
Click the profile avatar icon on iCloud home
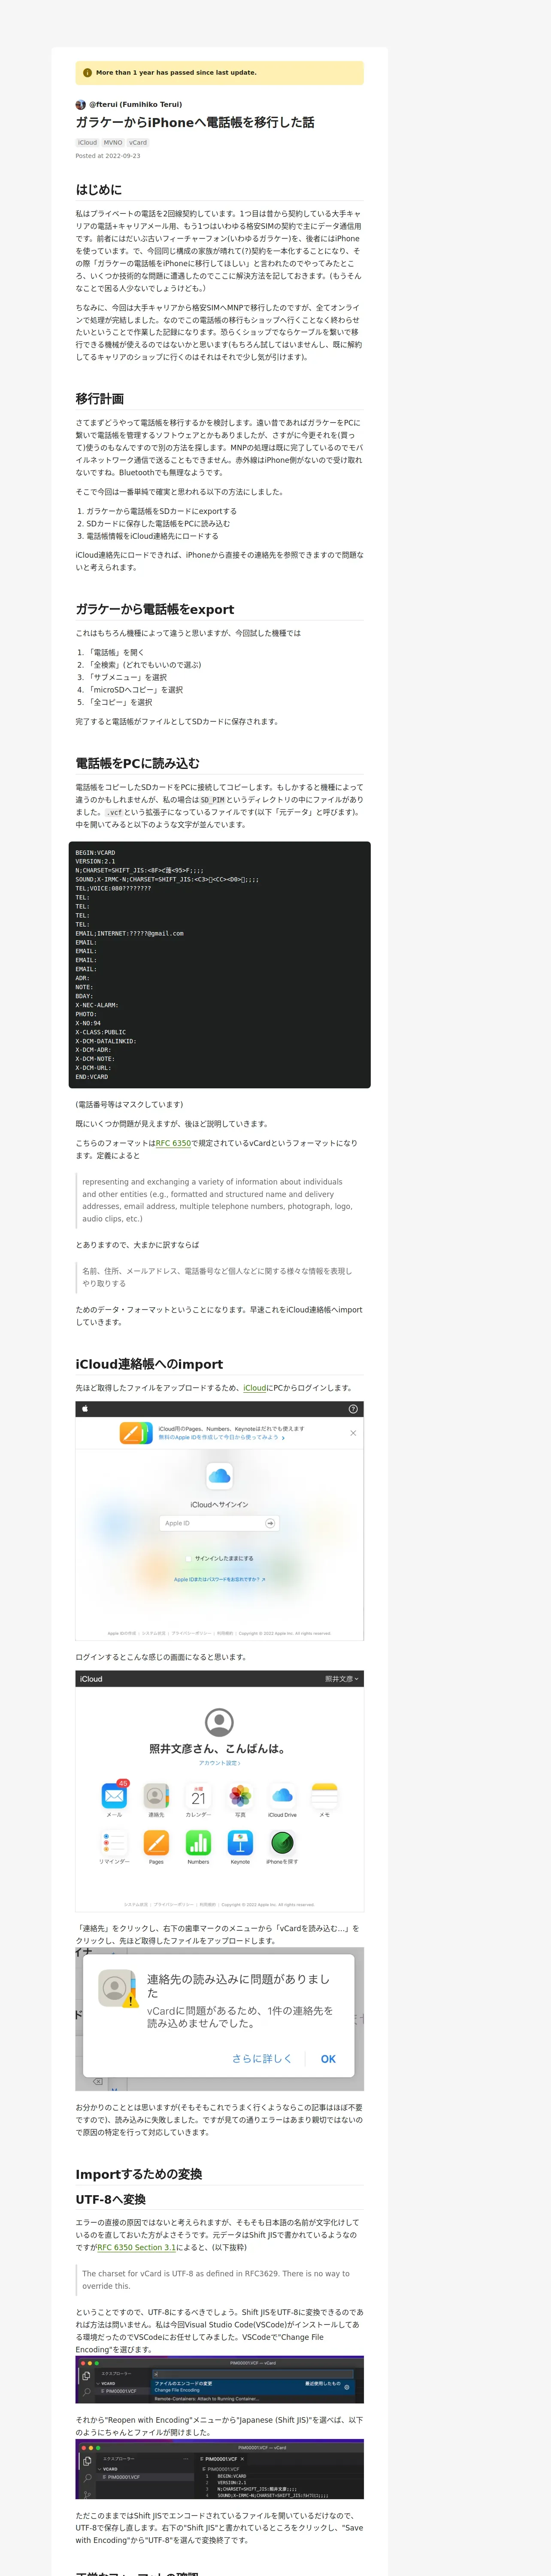pyautogui.click(x=219, y=1722)
